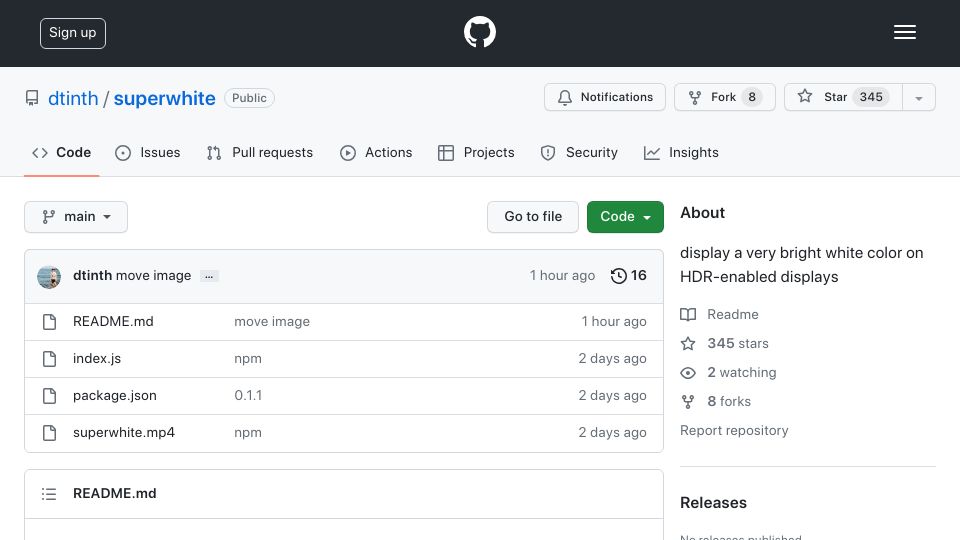The height and width of the screenshot is (540, 960).
Task: Click file icon next to superwhite.mp4
Action: click(x=50, y=433)
